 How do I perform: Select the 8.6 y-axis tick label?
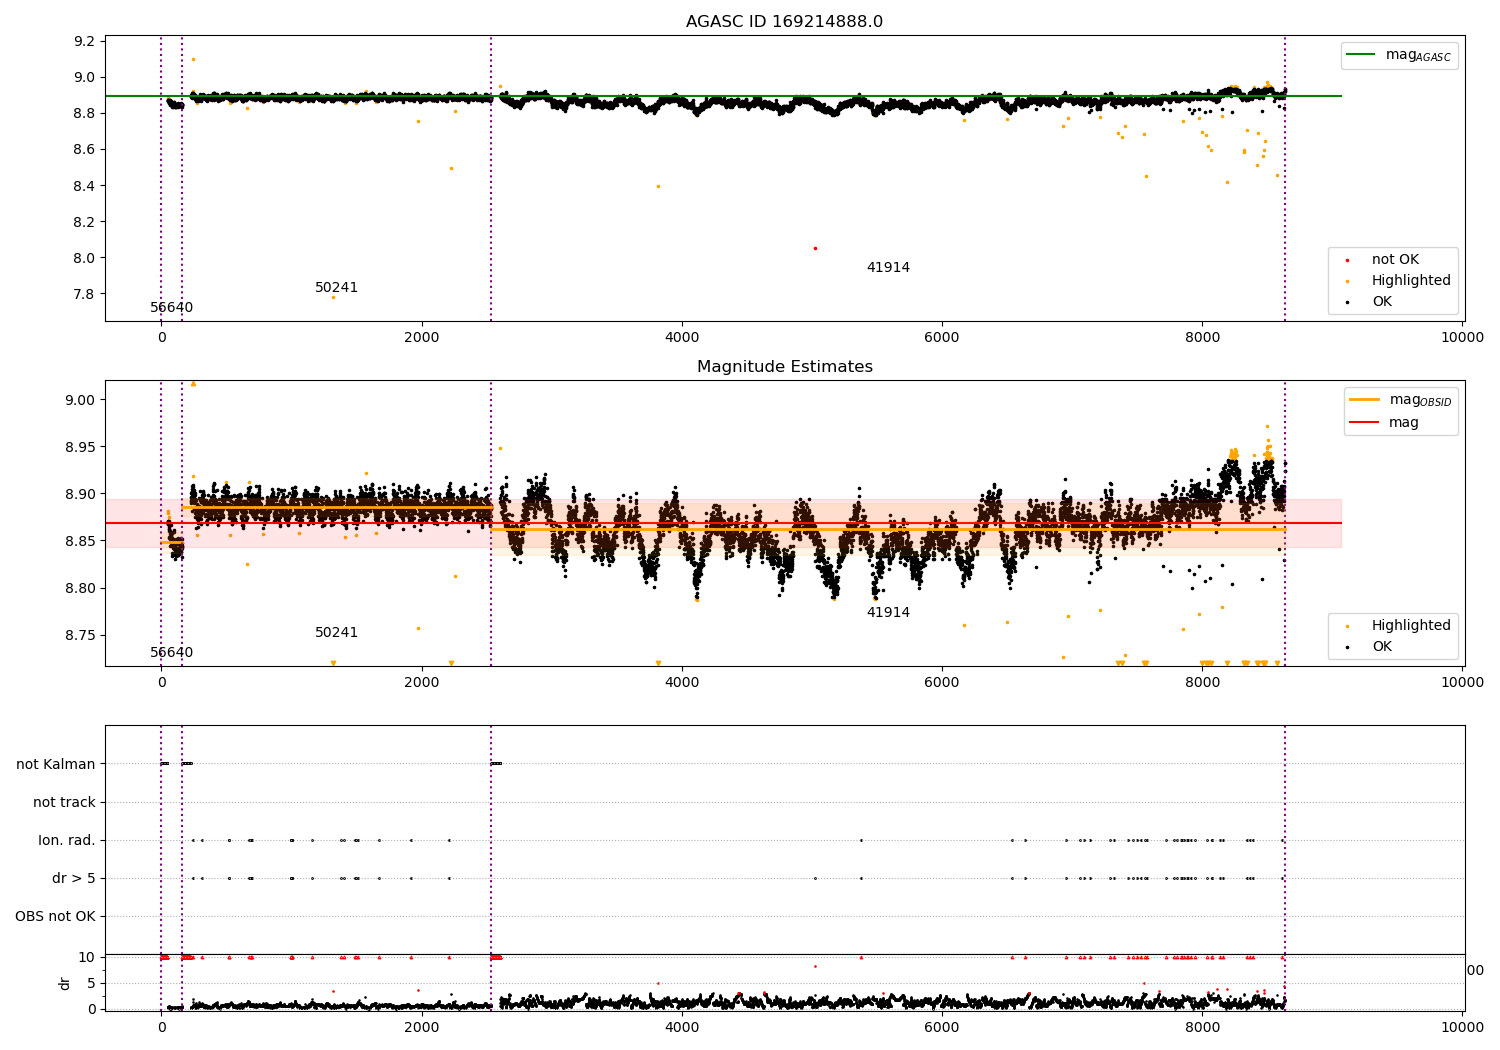point(85,150)
